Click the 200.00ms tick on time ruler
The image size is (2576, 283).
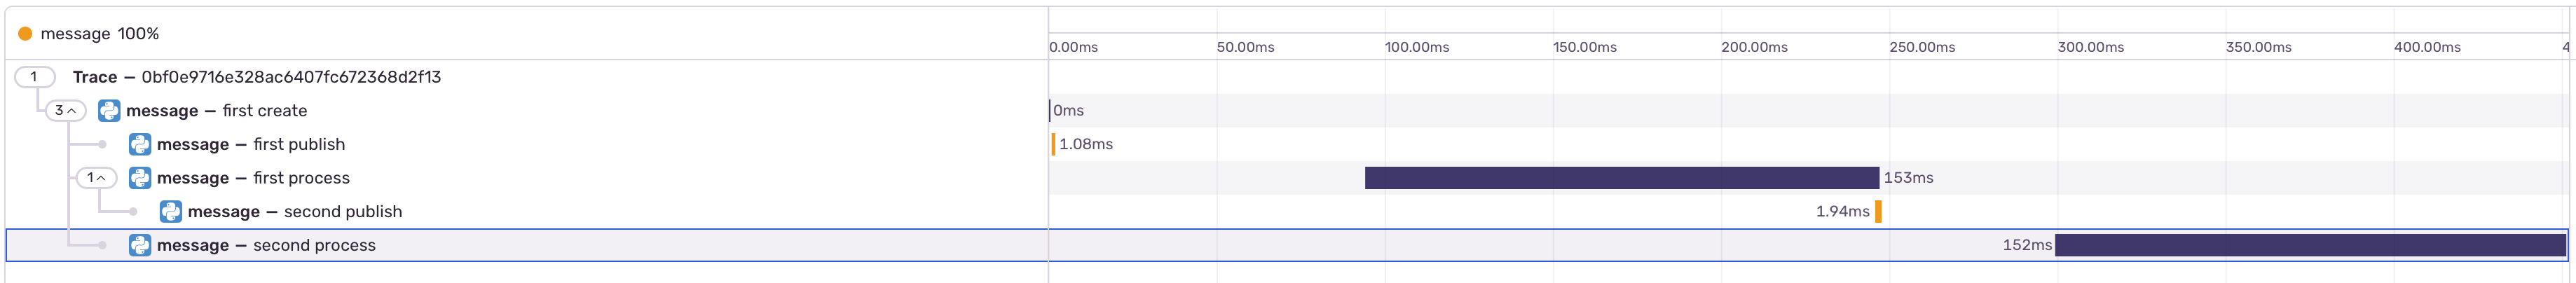1754,47
